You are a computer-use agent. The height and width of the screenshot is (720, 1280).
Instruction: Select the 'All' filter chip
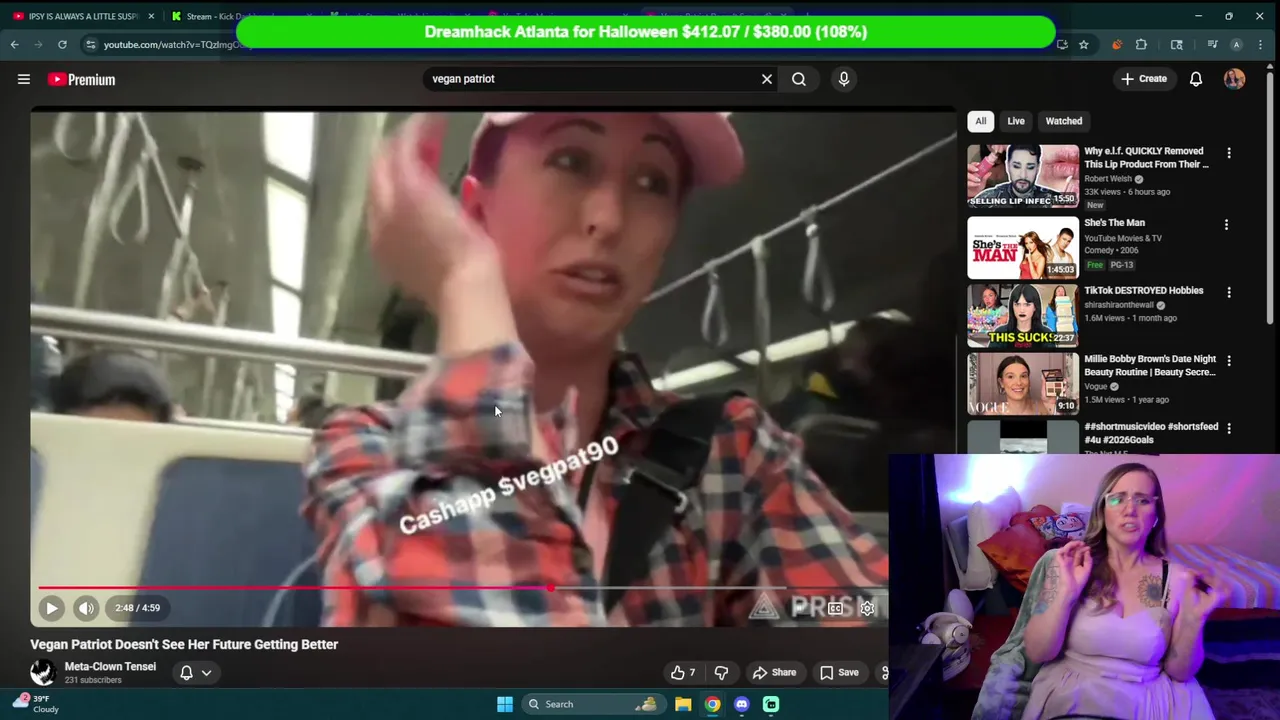click(x=981, y=121)
